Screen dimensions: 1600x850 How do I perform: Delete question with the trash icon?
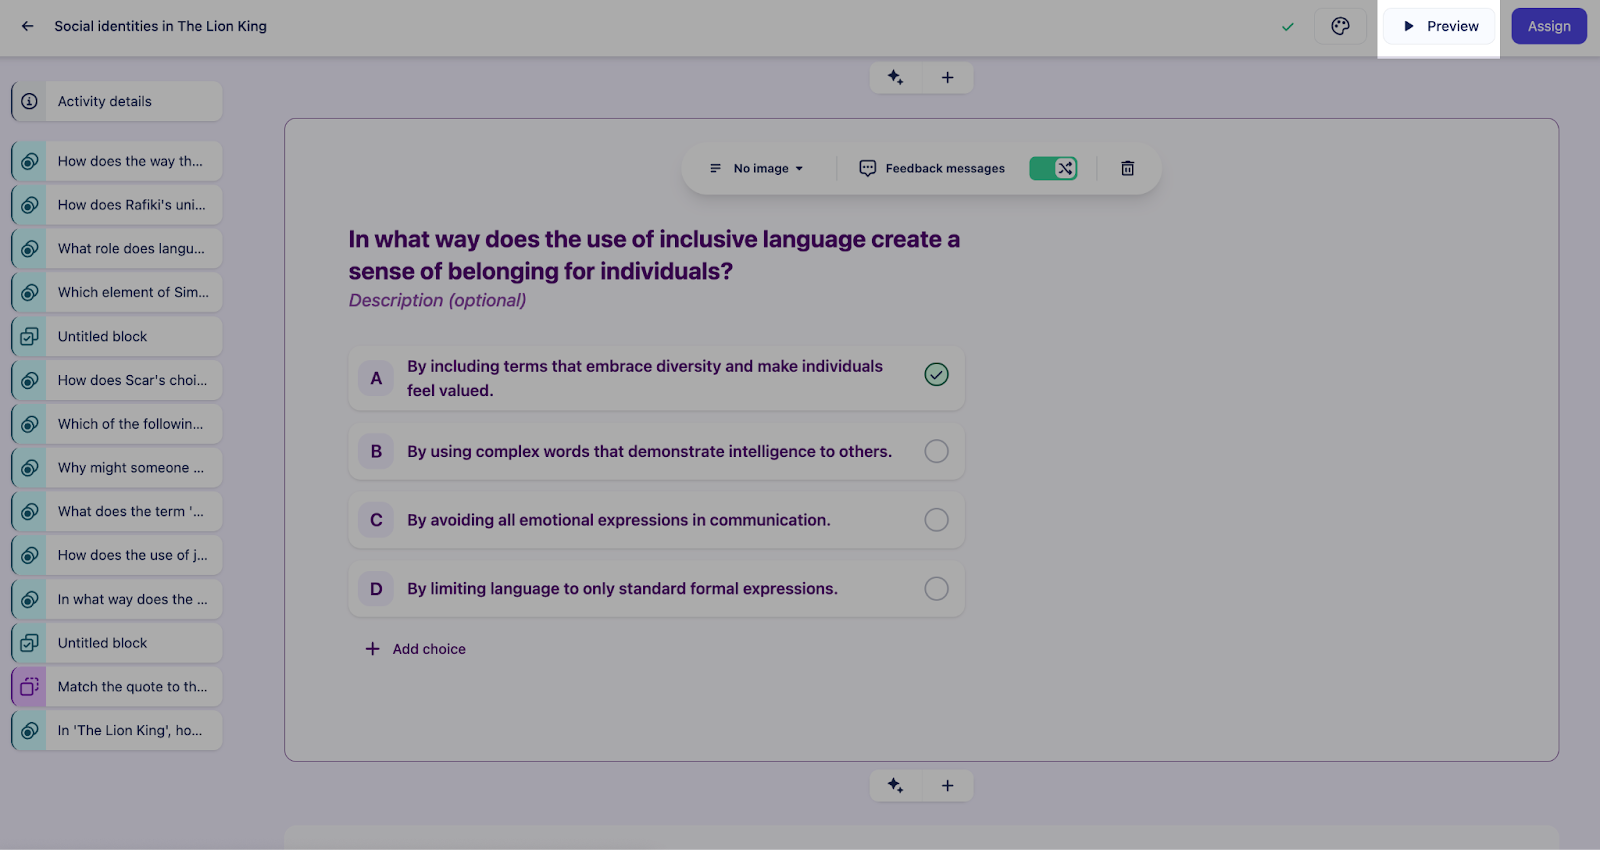(1127, 168)
